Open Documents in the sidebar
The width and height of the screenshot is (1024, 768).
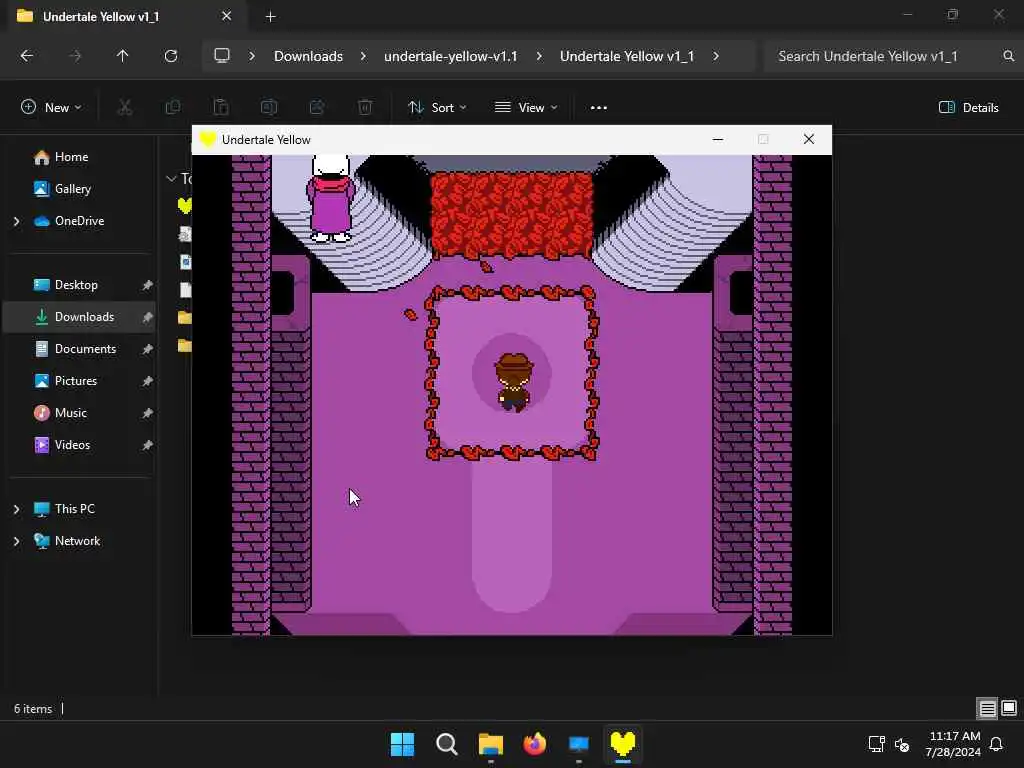86,349
